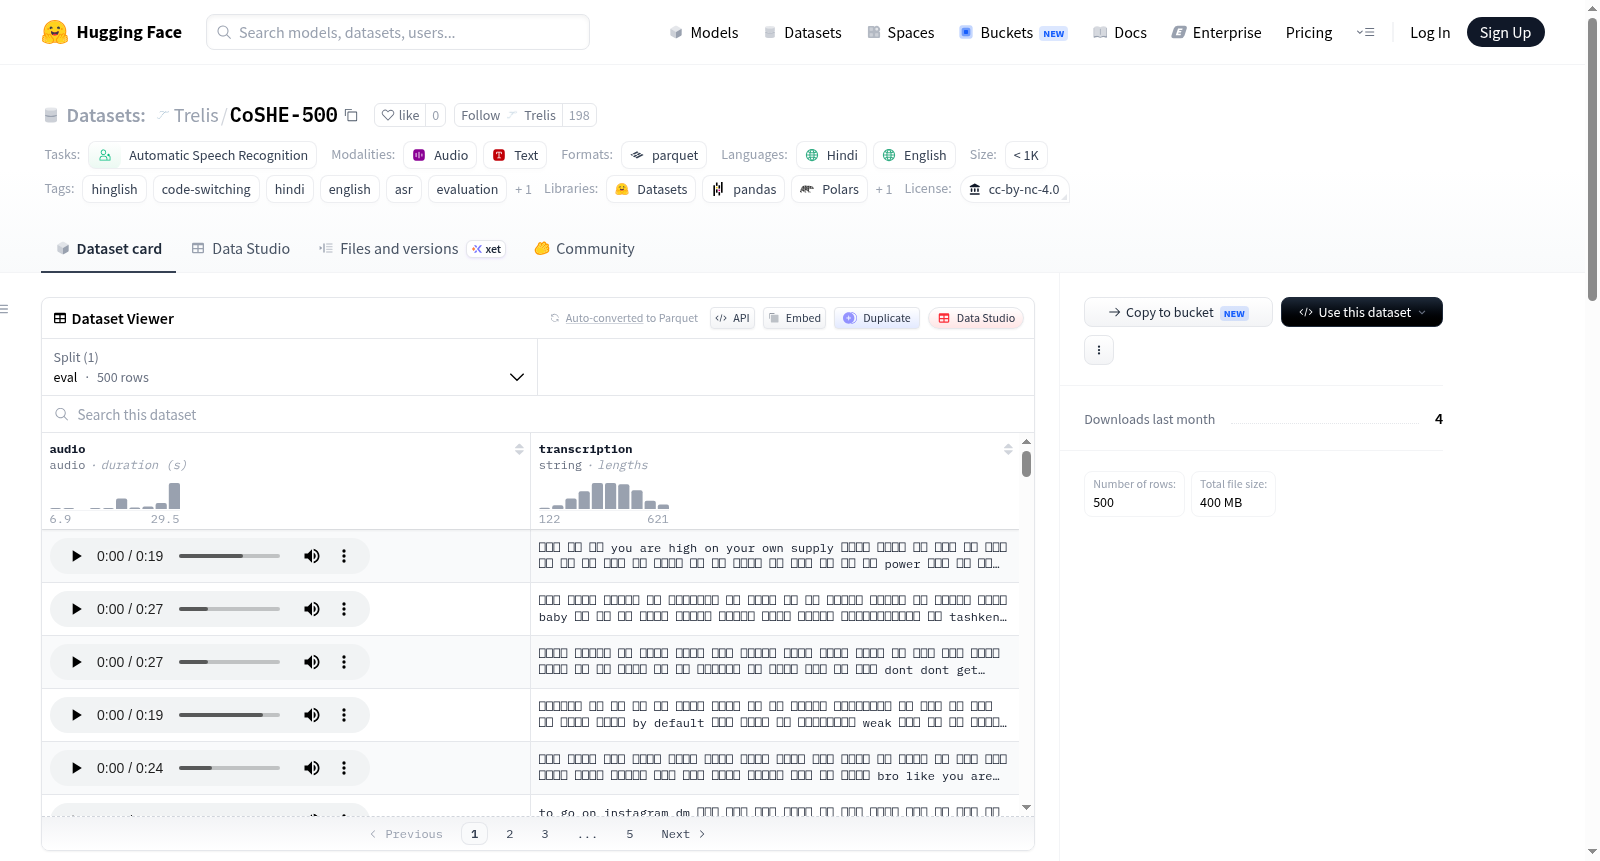
Task: Open Enterprise in the top navigation
Action: [1217, 33]
